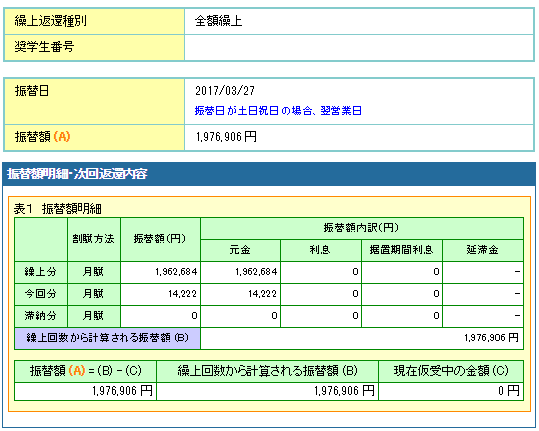Click the 振替額内訳(円) group header

coord(362,228)
